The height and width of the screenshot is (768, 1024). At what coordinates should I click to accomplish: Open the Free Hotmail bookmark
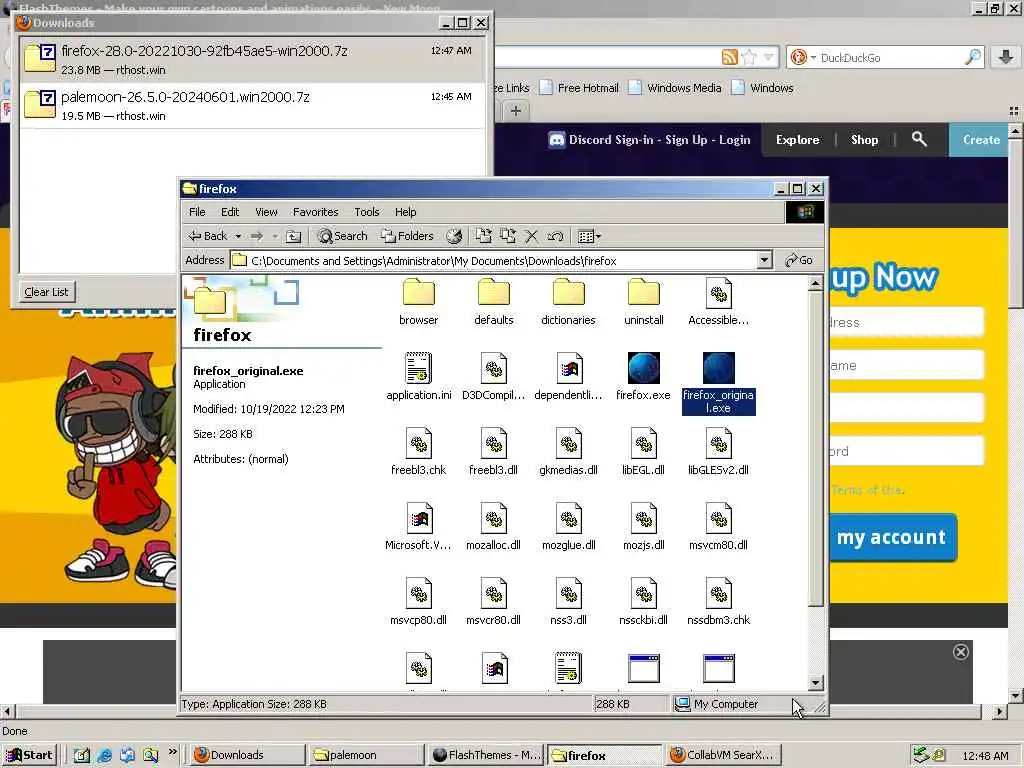coord(579,88)
